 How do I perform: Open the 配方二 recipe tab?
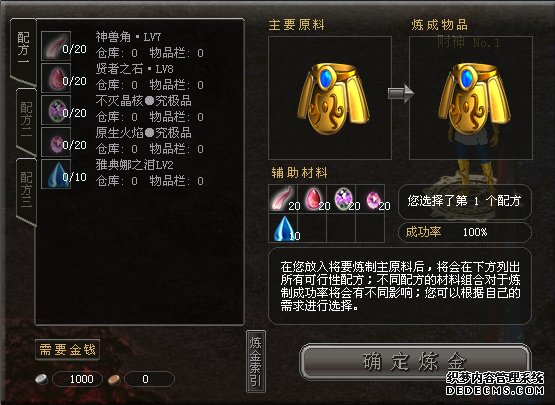click(26, 120)
